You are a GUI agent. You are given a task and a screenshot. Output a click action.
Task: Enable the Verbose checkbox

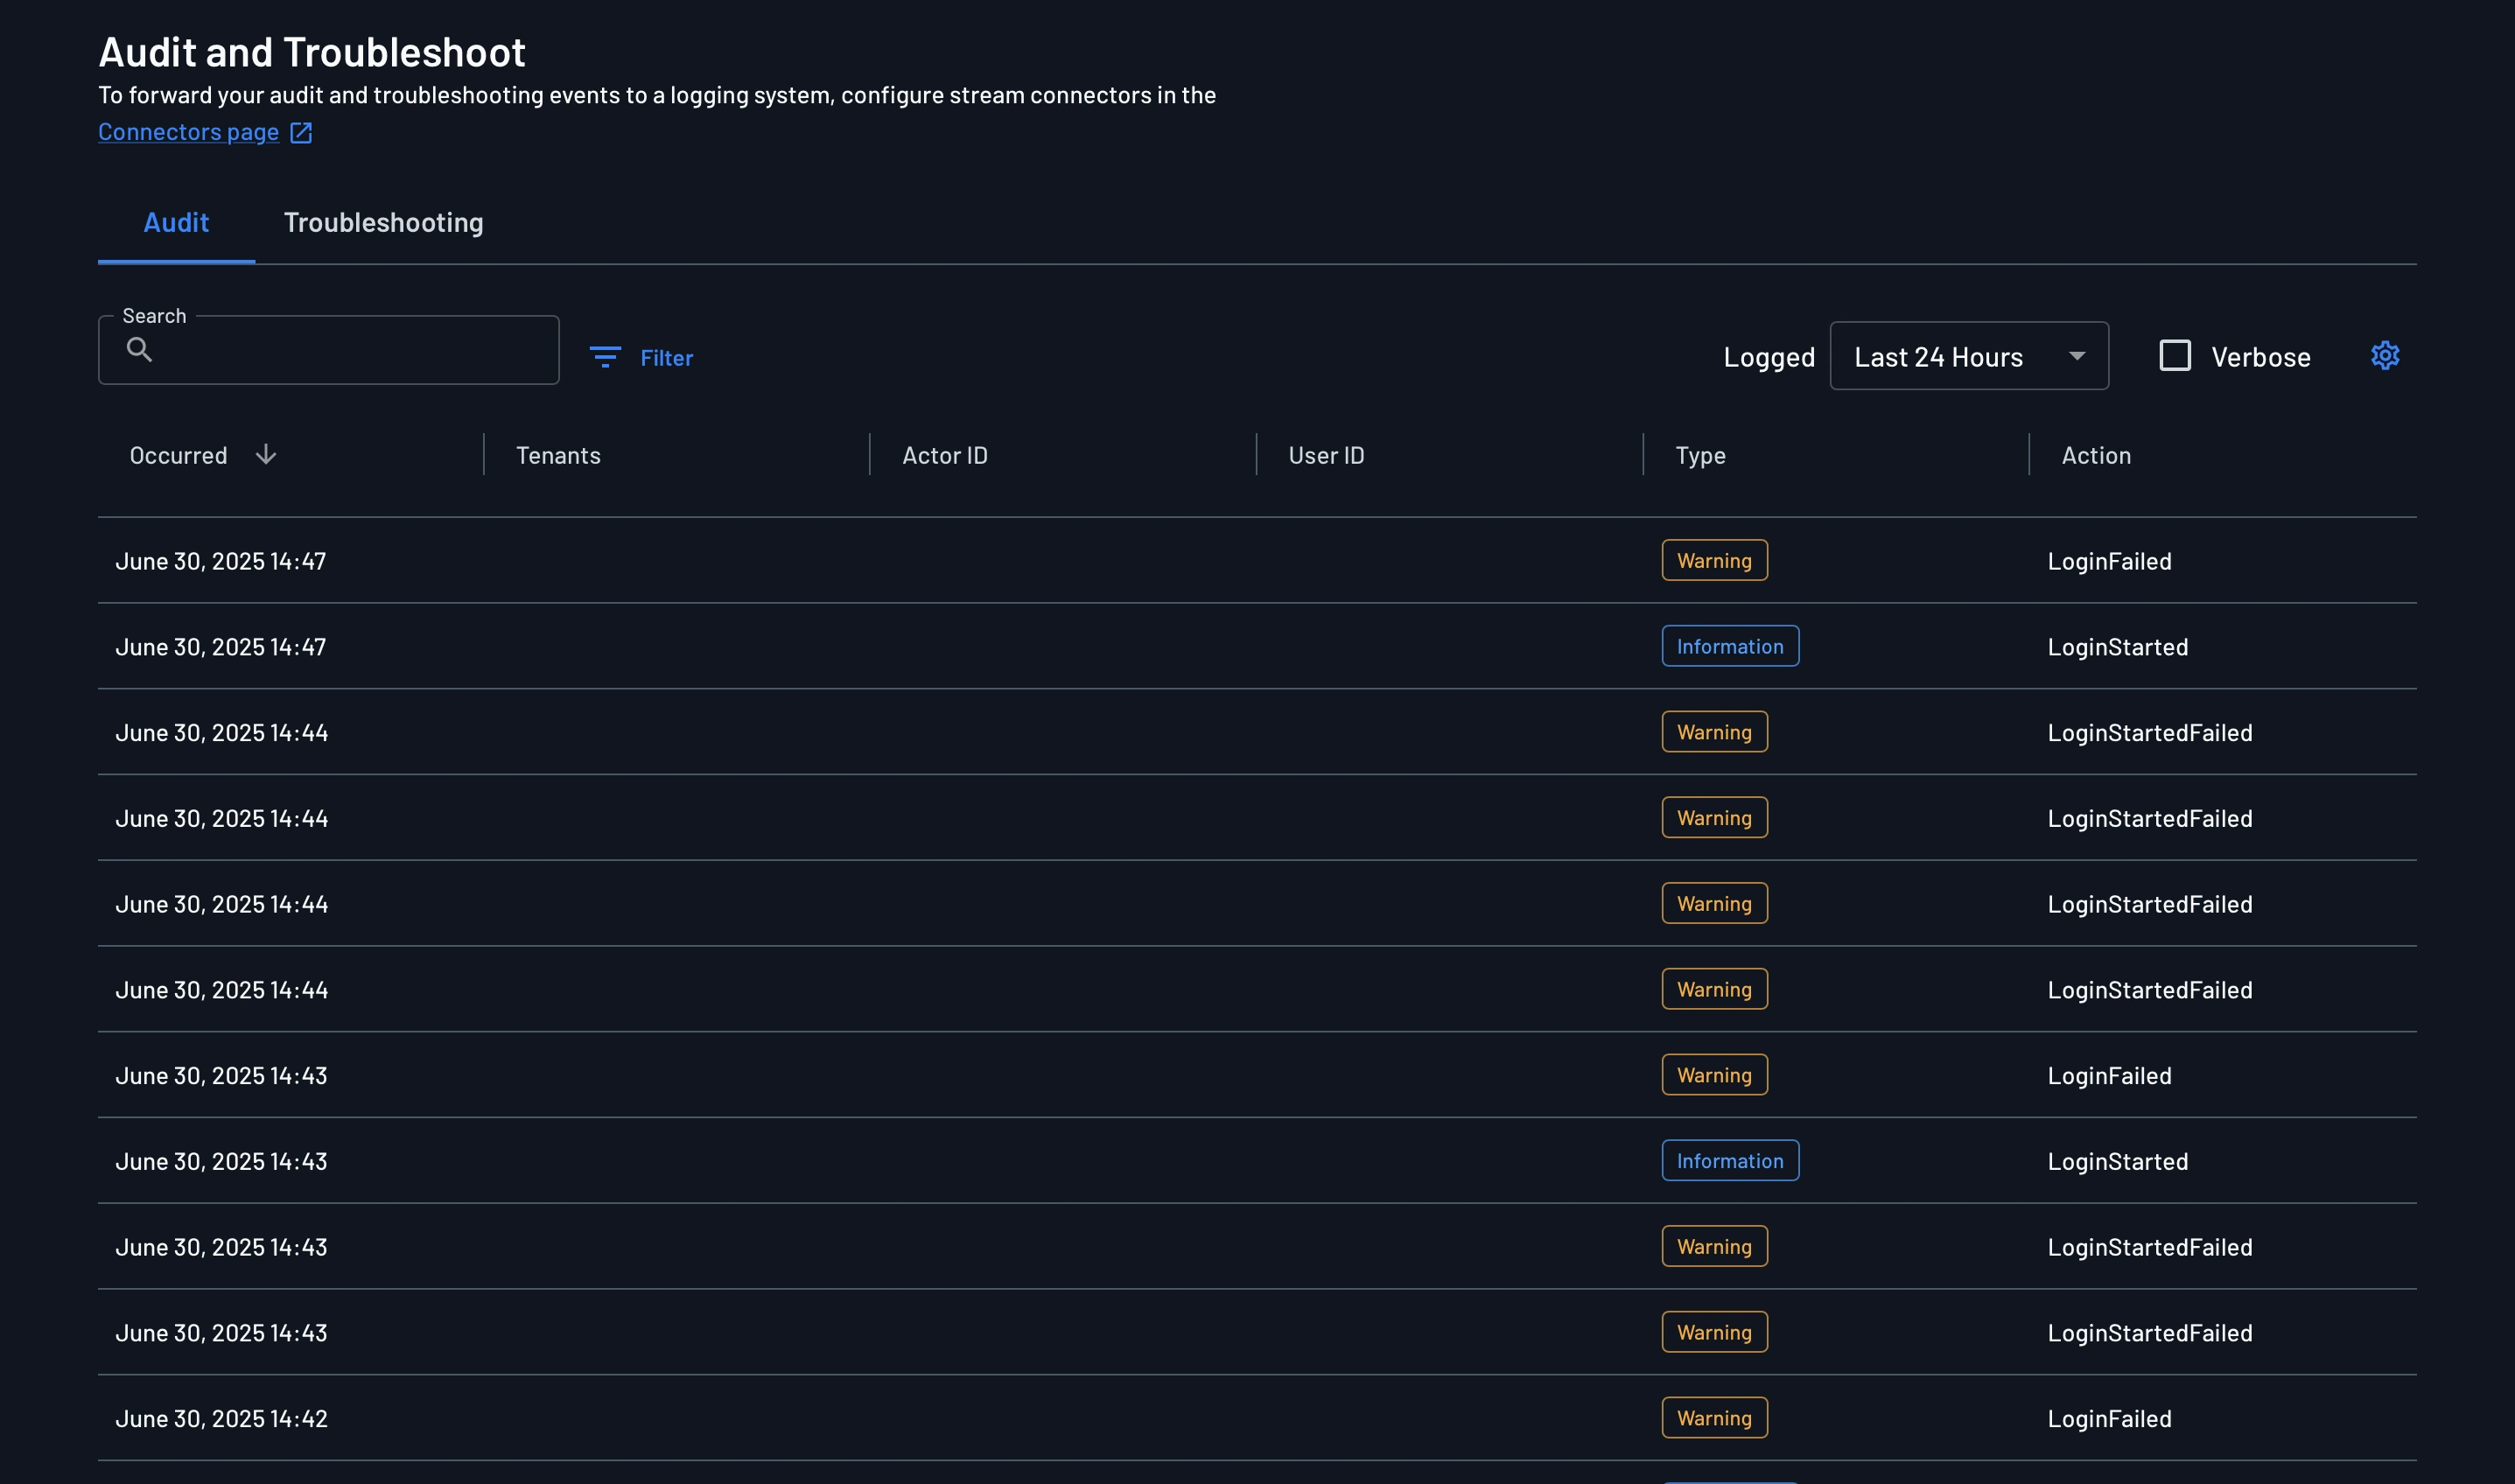click(x=2175, y=356)
